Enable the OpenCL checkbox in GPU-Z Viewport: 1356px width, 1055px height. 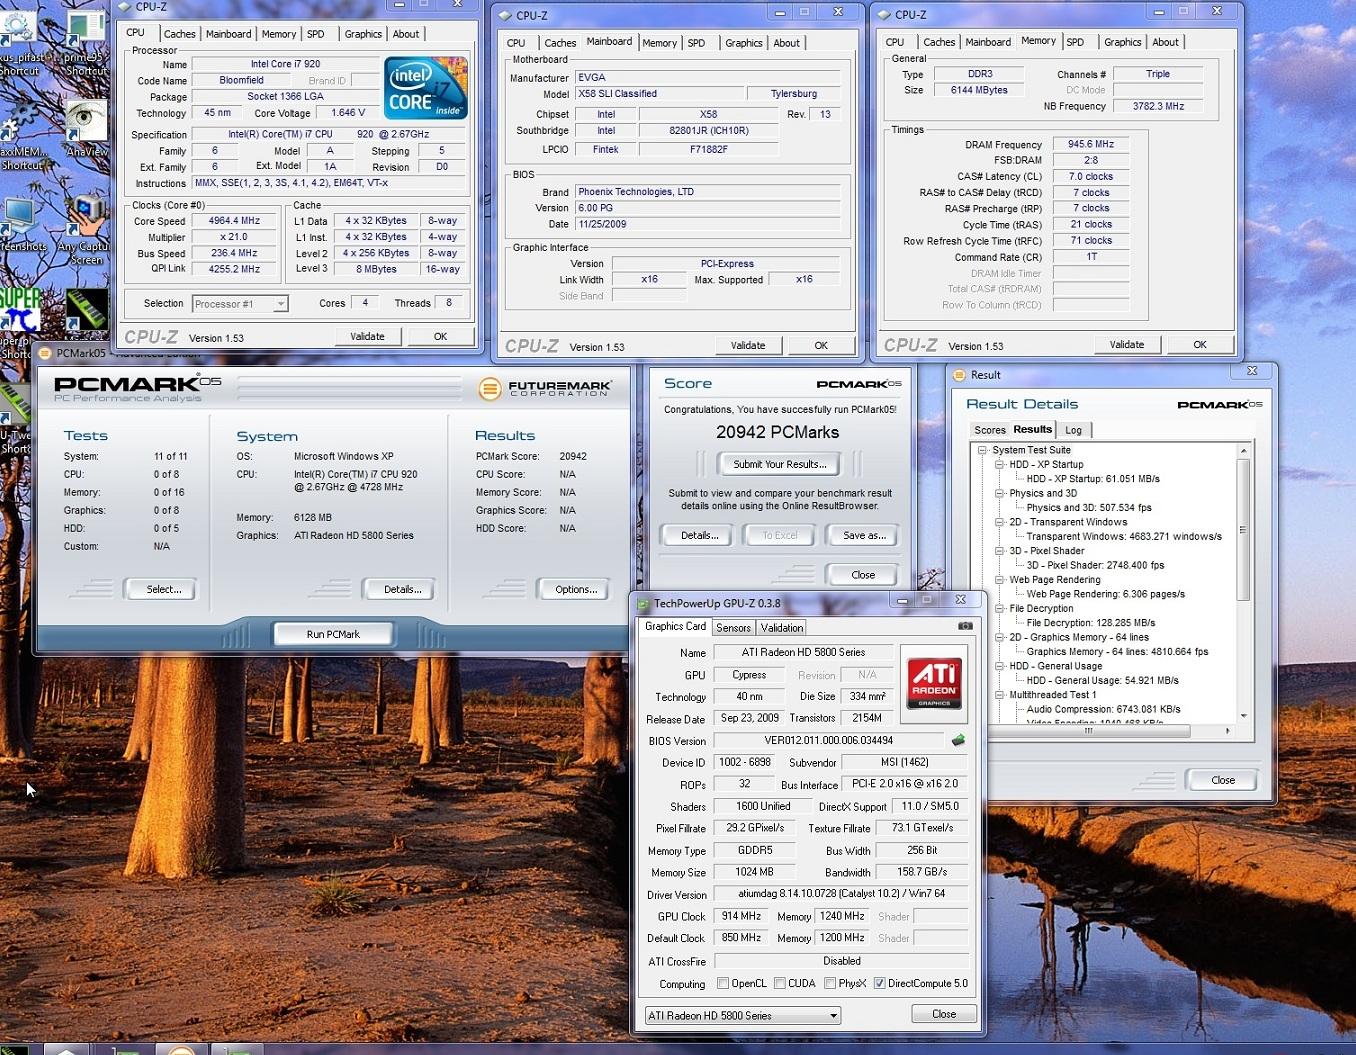click(x=723, y=983)
